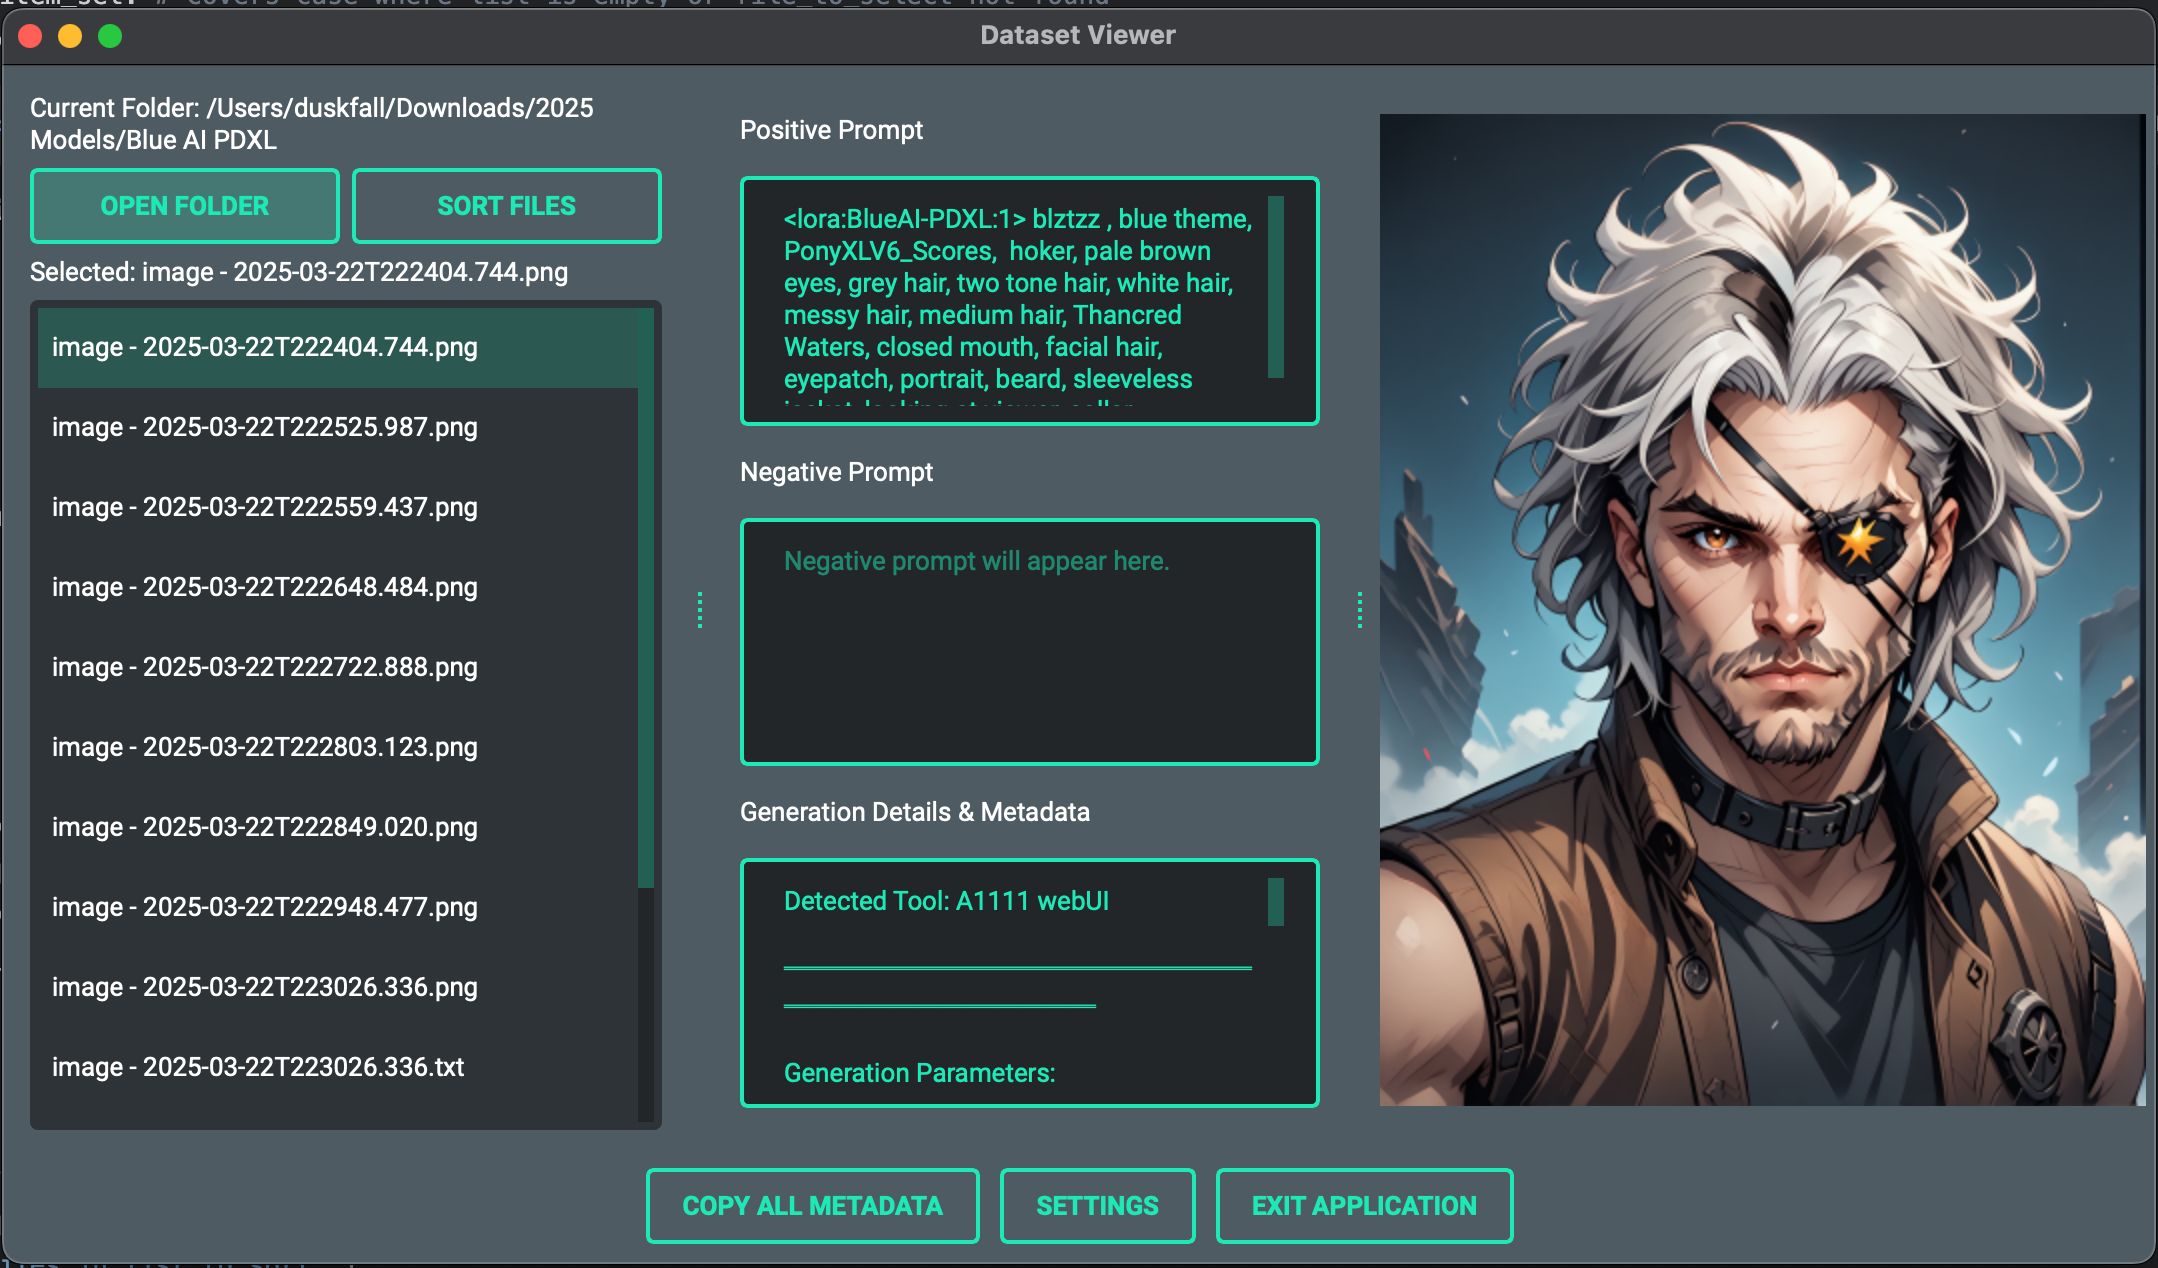
Task: Open the SETTINGS dialog
Action: coord(1097,1206)
